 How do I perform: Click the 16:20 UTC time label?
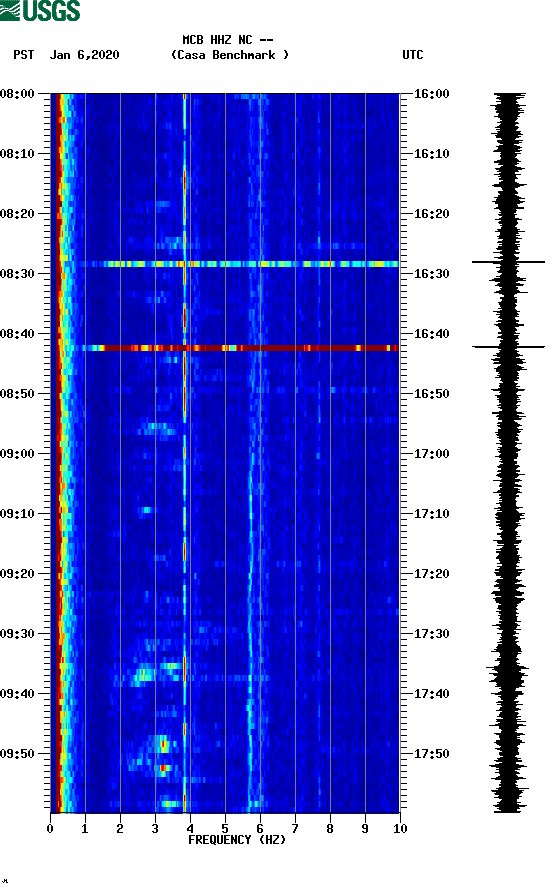point(431,213)
